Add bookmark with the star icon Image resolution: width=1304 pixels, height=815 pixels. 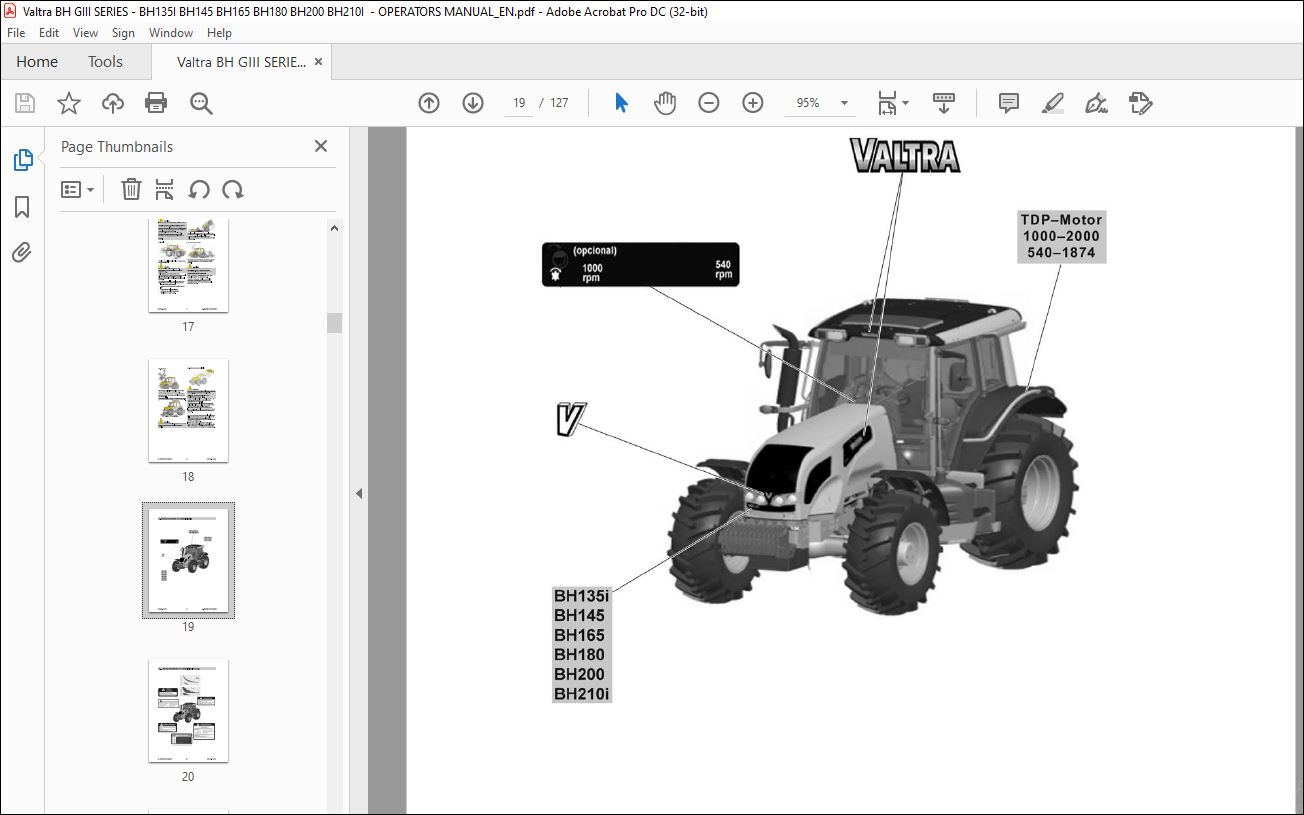point(69,103)
